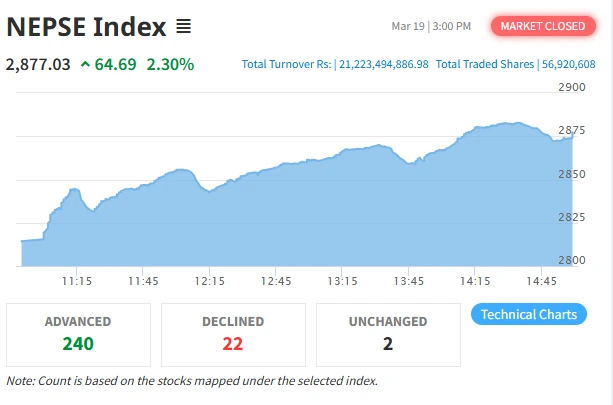Click the 2,877.03 index value

38,65
